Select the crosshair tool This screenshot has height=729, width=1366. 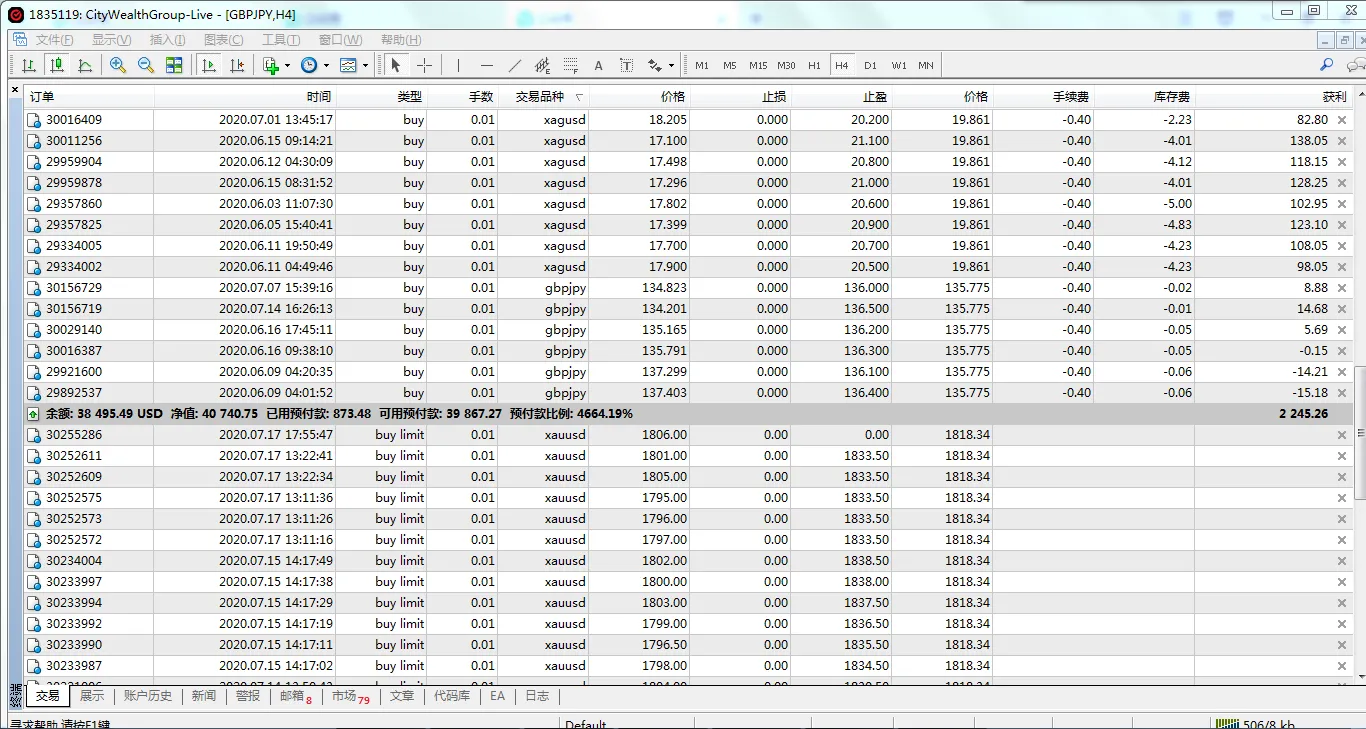(424, 65)
